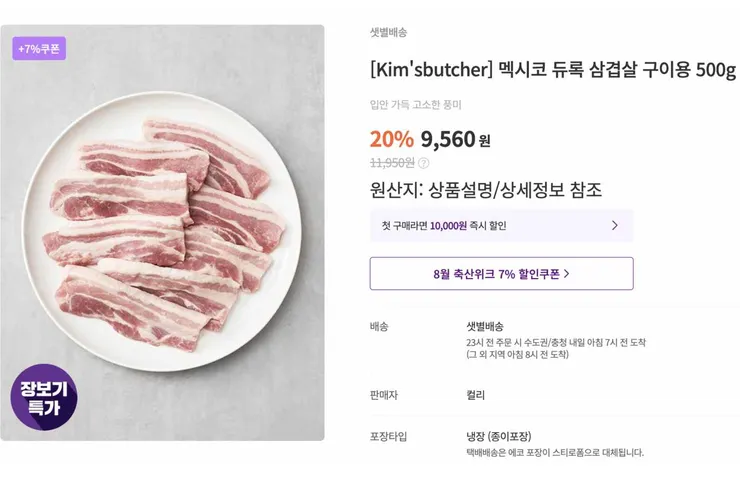The image size is (740, 479).
Task: Click the 샛별배송 label above the product title
Action: [x=388, y=32]
